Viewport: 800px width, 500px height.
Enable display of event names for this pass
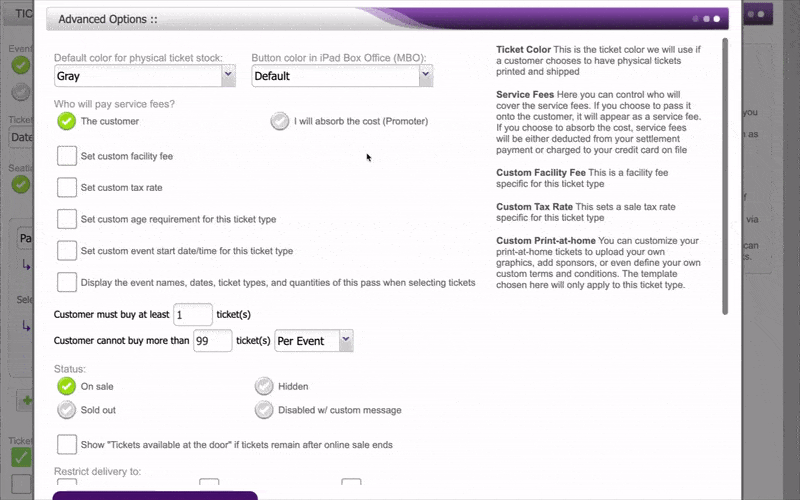coord(67,282)
